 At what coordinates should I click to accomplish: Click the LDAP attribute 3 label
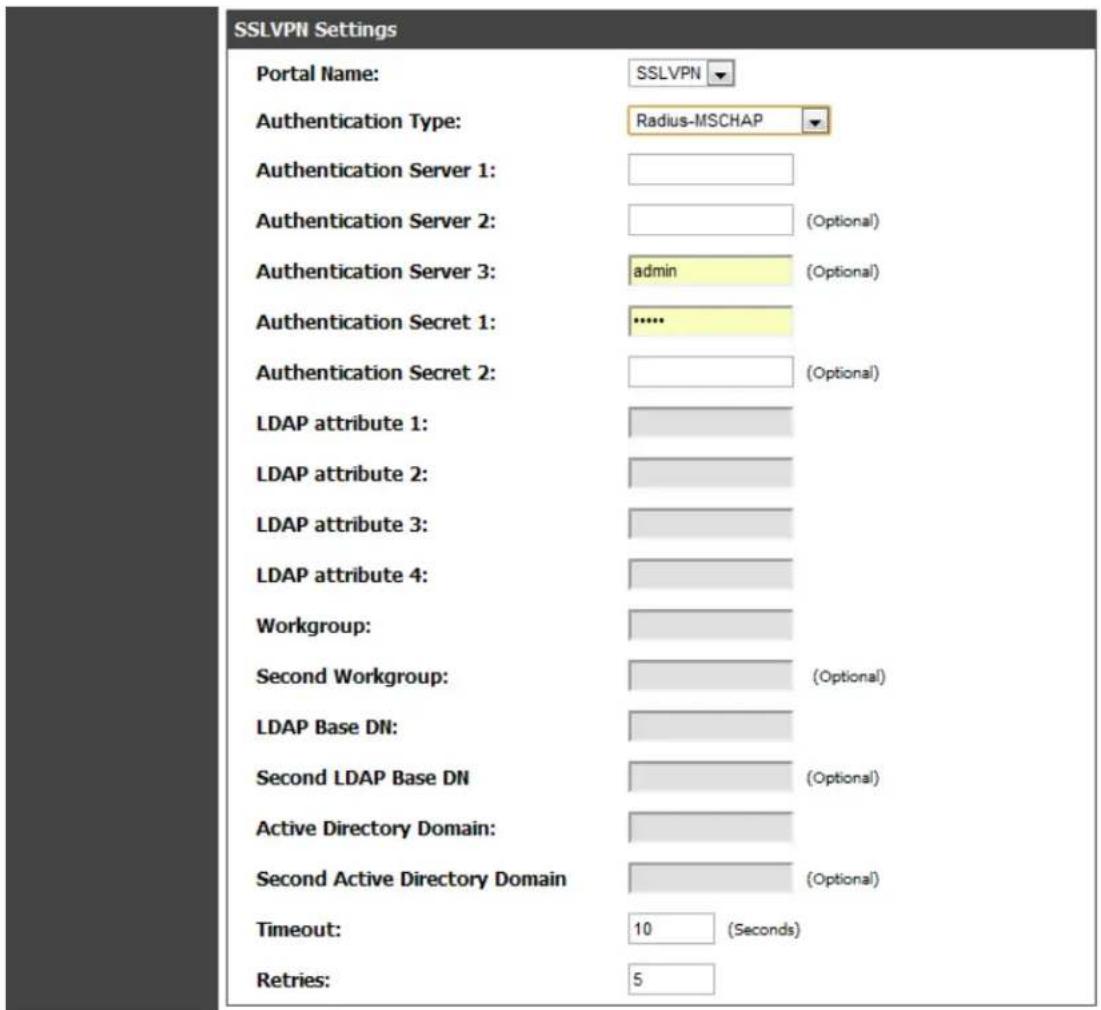pyautogui.click(x=342, y=525)
